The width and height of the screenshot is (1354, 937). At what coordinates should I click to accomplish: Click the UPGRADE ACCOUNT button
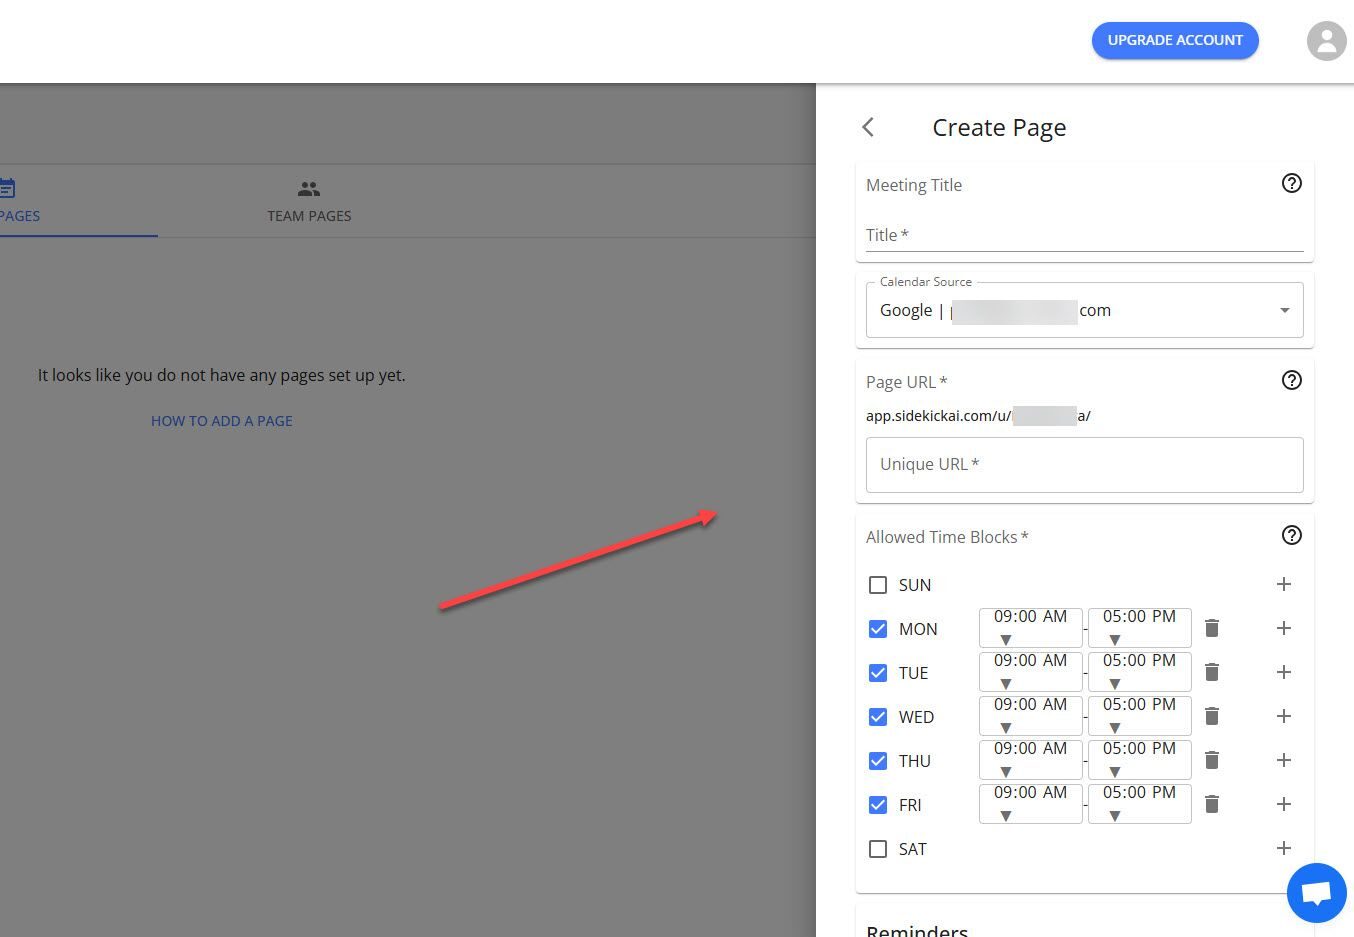(x=1175, y=40)
